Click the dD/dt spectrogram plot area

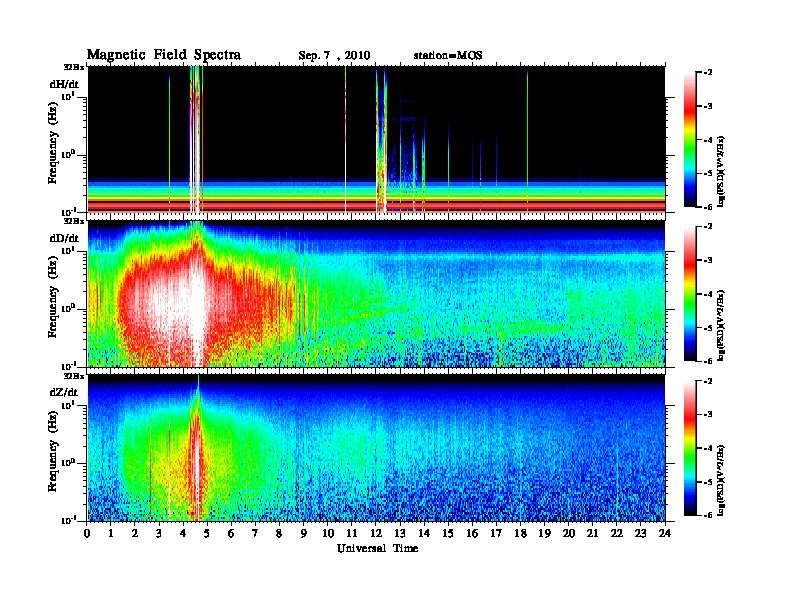pyautogui.click(x=376, y=293)
